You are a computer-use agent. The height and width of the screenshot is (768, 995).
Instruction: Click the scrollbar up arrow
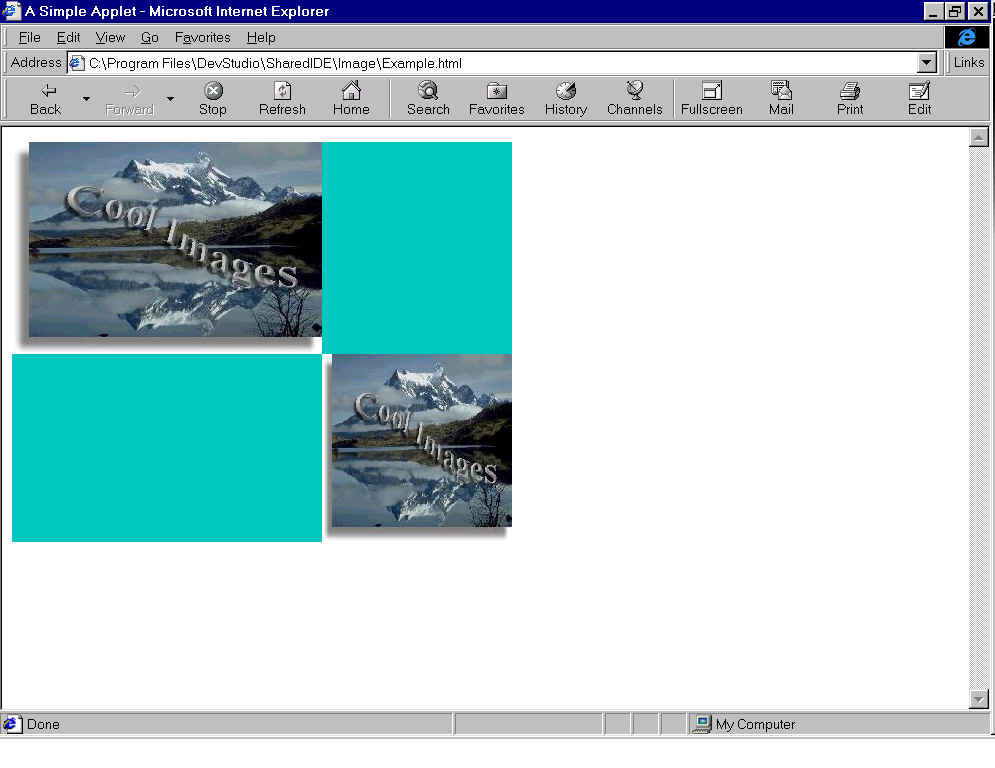pyautogui.click(x=979, y=137)
